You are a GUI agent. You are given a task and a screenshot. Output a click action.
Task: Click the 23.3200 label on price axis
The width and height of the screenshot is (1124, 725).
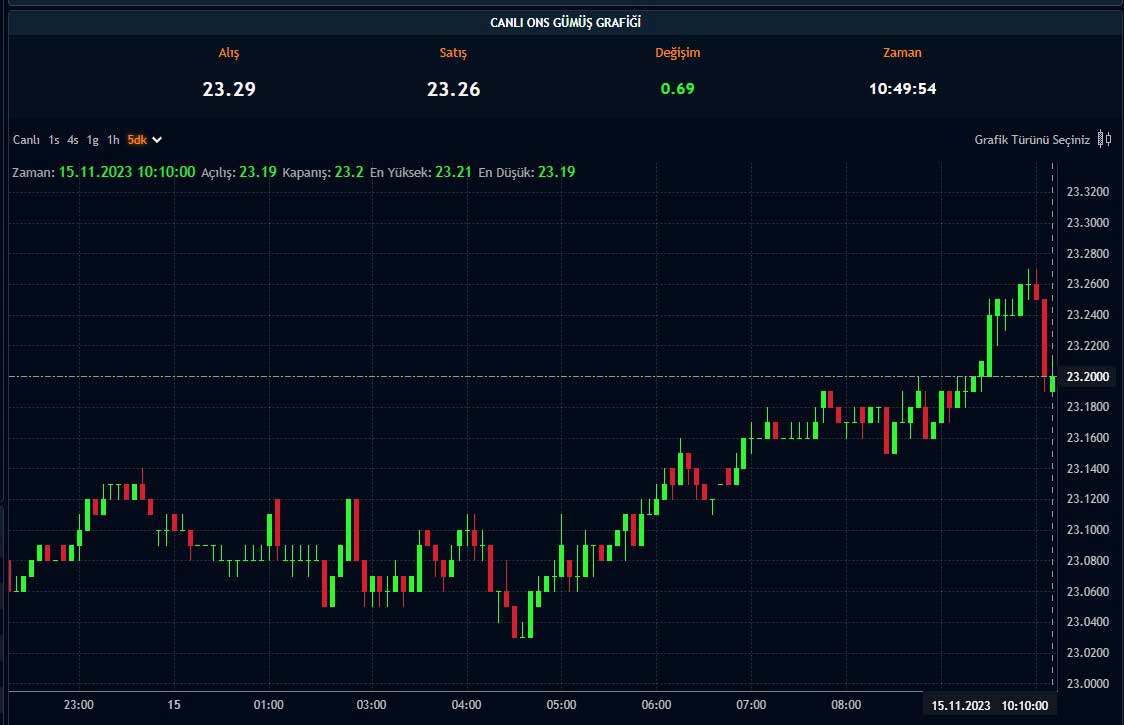[1088, 192]
